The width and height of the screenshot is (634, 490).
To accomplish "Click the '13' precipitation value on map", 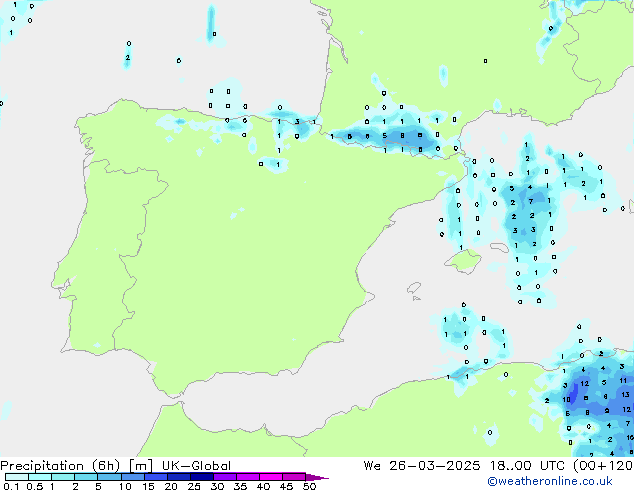I will pos(626,395).
